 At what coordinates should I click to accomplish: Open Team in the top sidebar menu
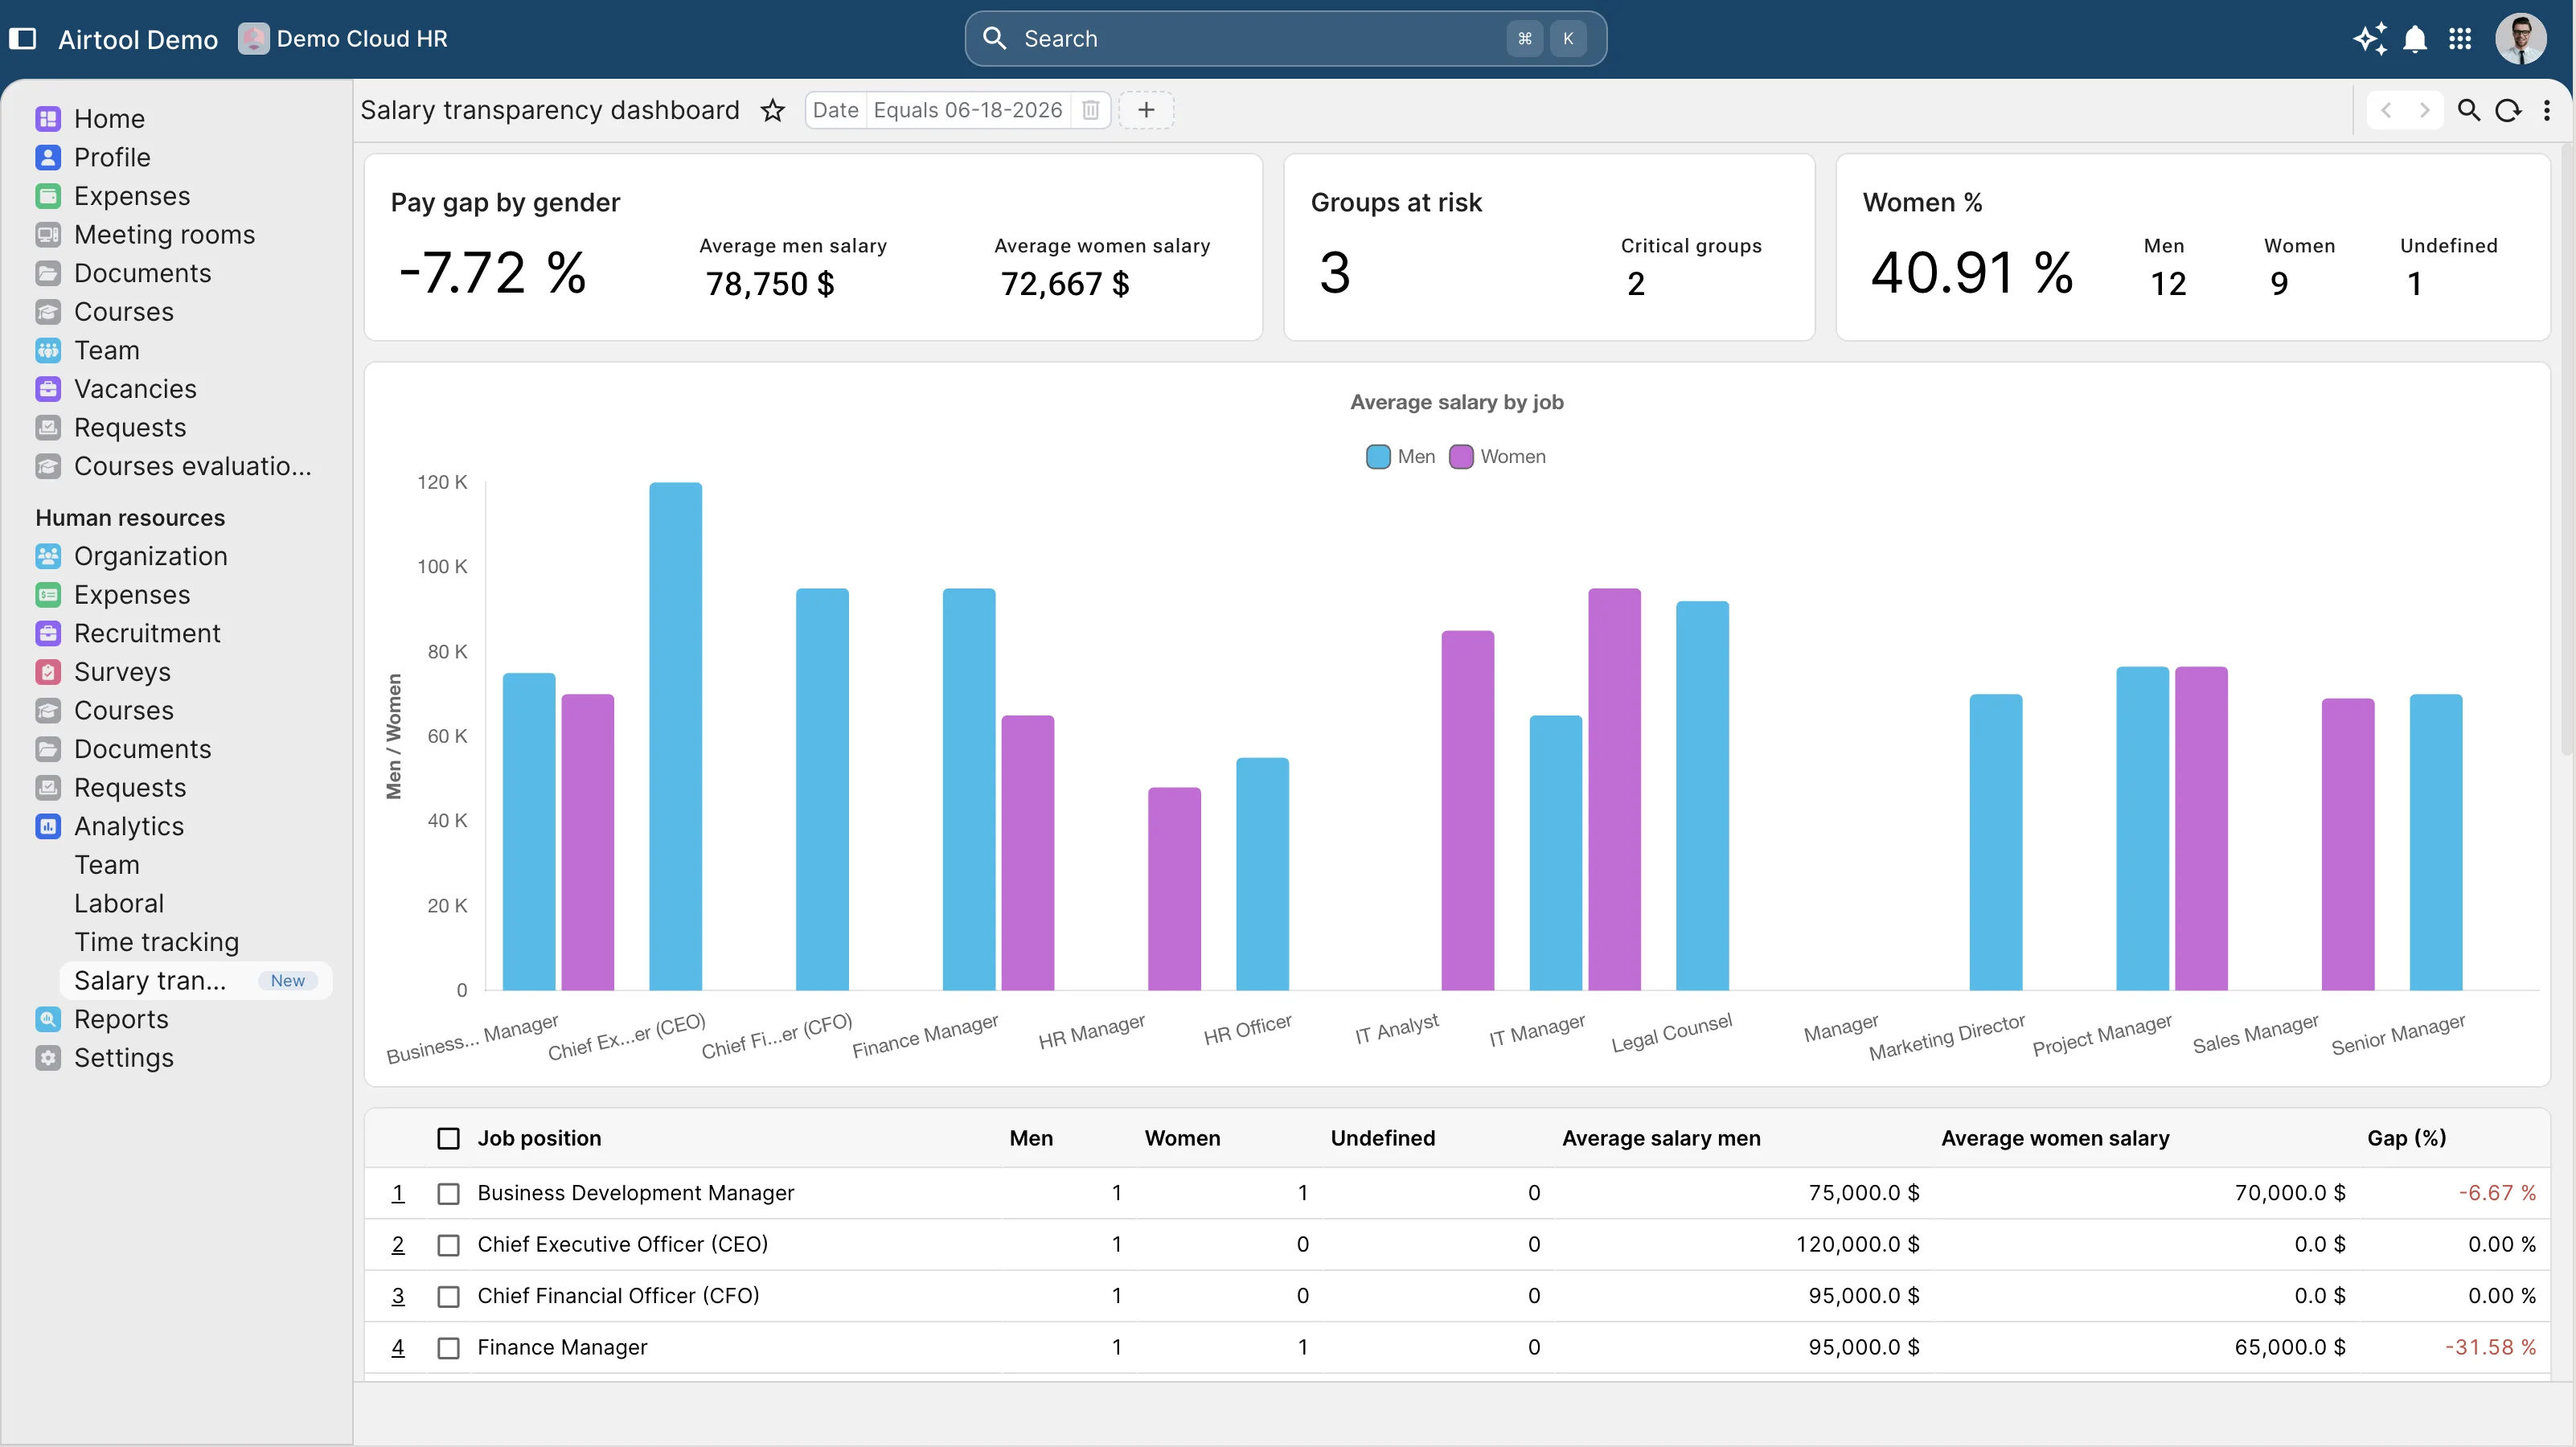pyautogui.click(x=106, y=351)
